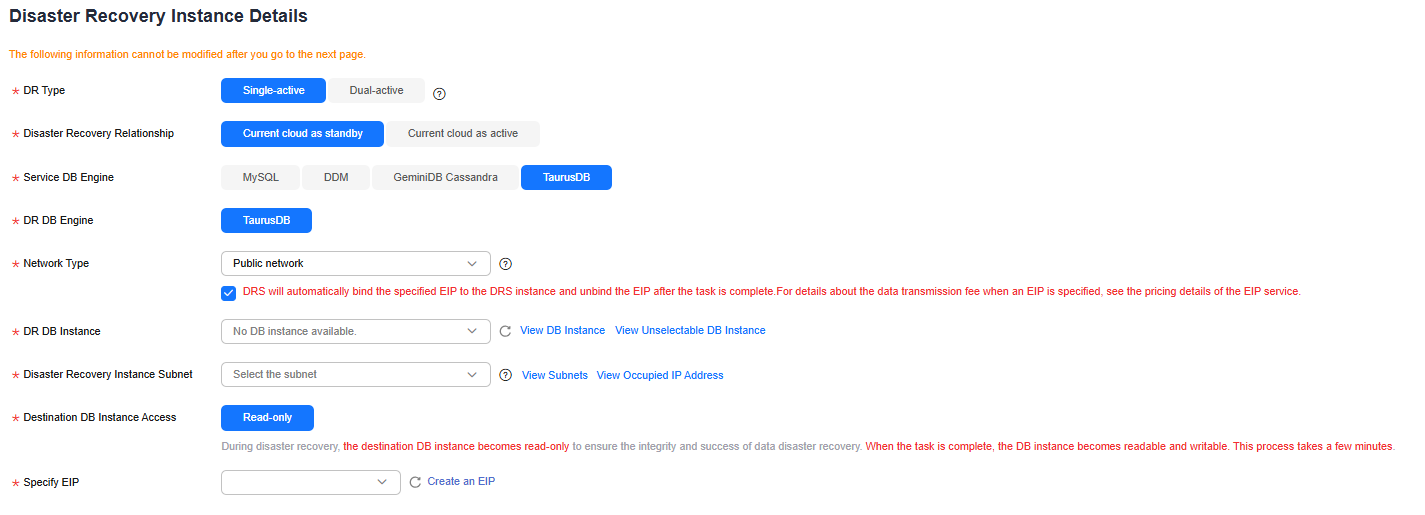
Task: Select GeminiDB Cassandra engine
Action: (x=446, y=178)
